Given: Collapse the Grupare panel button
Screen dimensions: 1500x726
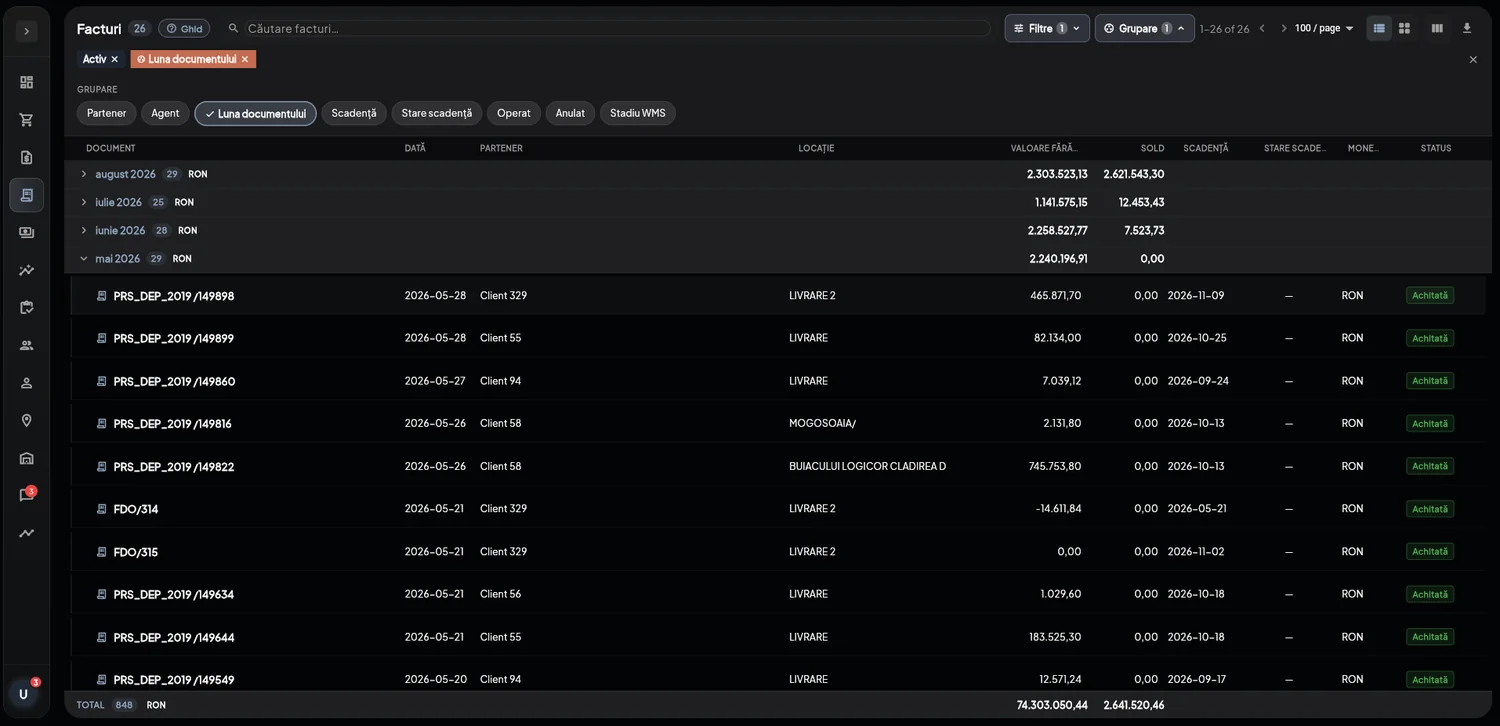Looking at the screenshot, I should point(1145,28).
